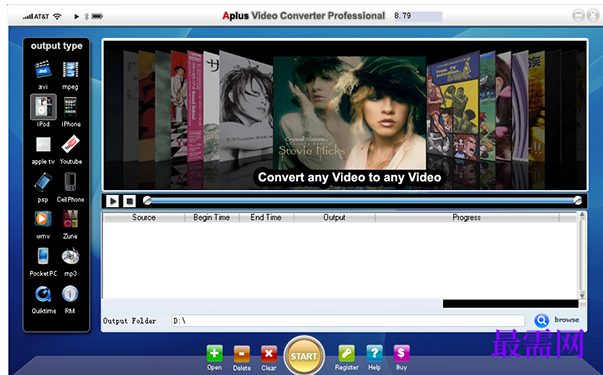
Task: Click the Progress column header
Action: pyautogui.click(x=466, y=217)
